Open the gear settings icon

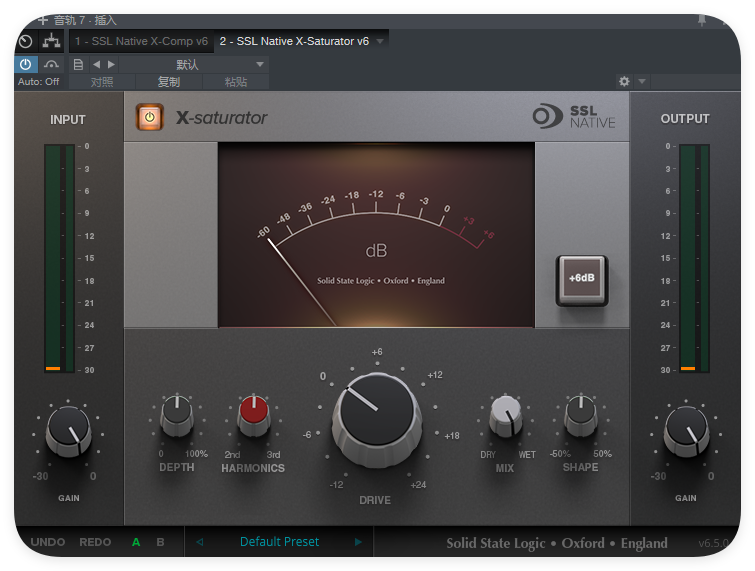624,81
